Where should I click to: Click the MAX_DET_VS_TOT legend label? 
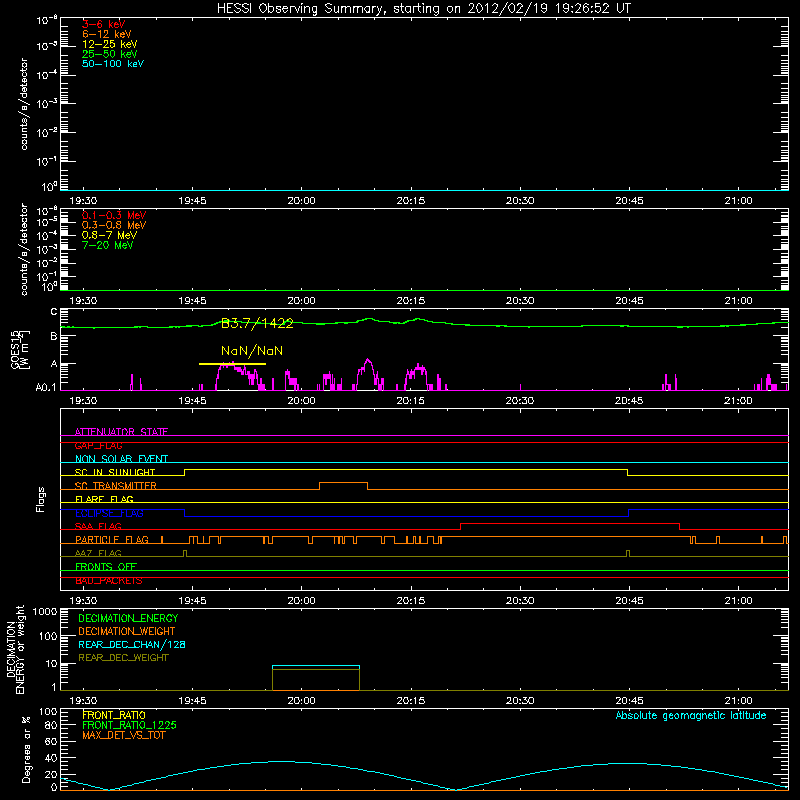[x=123, y=735]
